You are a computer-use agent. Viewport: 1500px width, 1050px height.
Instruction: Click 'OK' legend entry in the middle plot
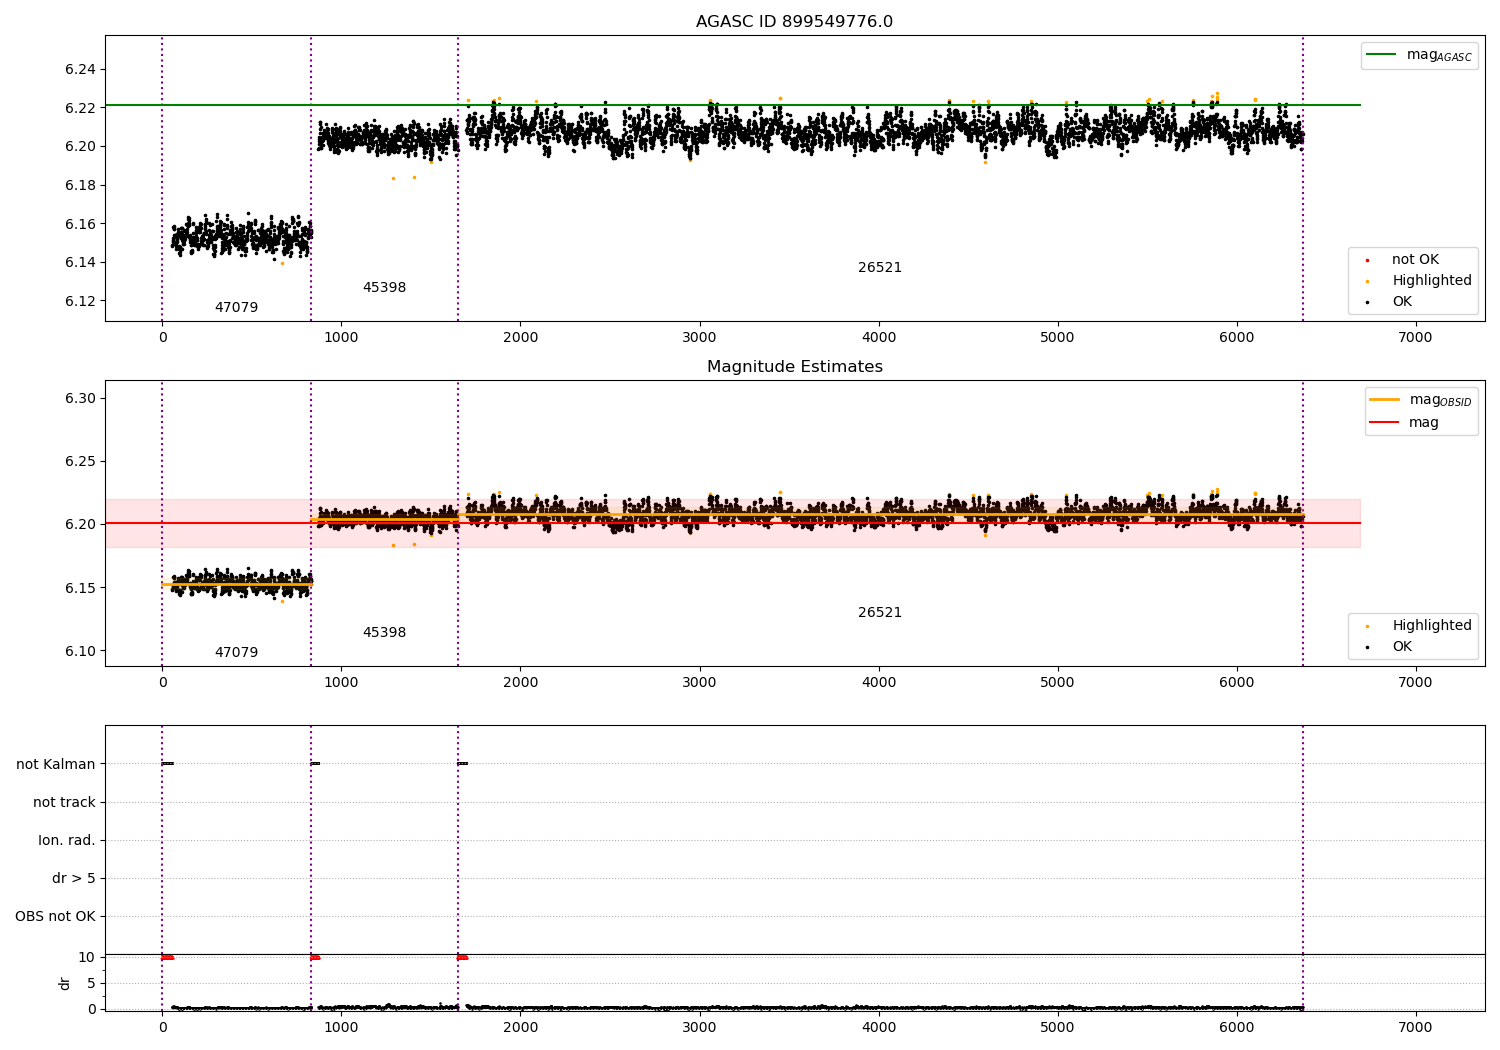point(1388,647)
